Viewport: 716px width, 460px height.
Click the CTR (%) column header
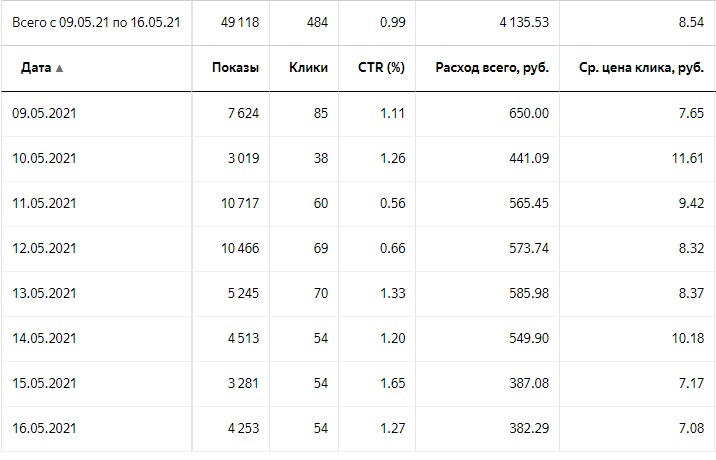pyautogui.click(x=381, y=68)
